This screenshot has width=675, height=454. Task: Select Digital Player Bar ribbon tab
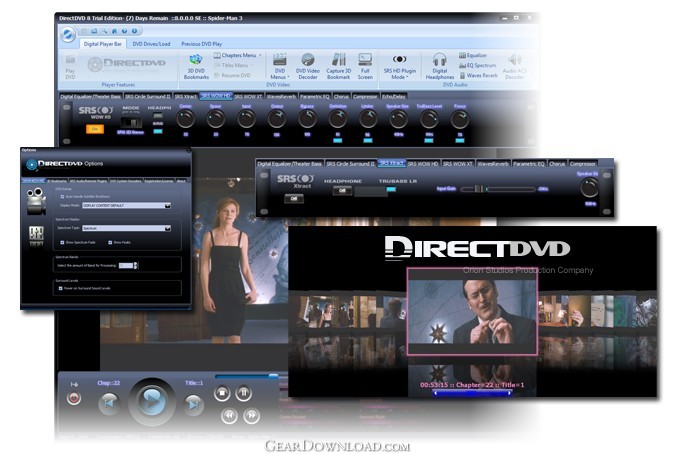(x=102, y=44)
